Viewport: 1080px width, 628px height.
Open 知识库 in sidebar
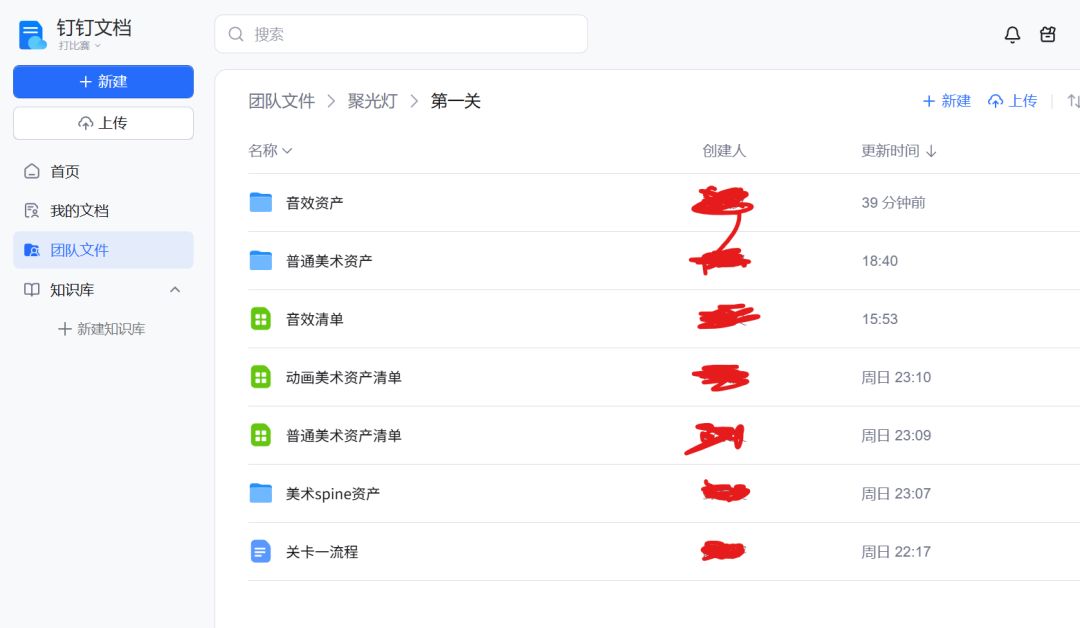click(x=103, y=290)
